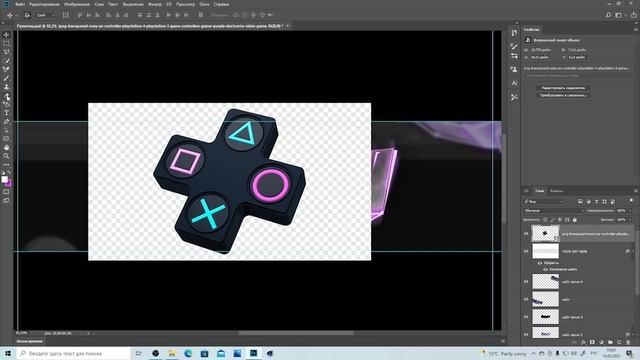Toggle Quick Mask mode icon
This screenshot has width=640, height=360.
coord(6,192)
